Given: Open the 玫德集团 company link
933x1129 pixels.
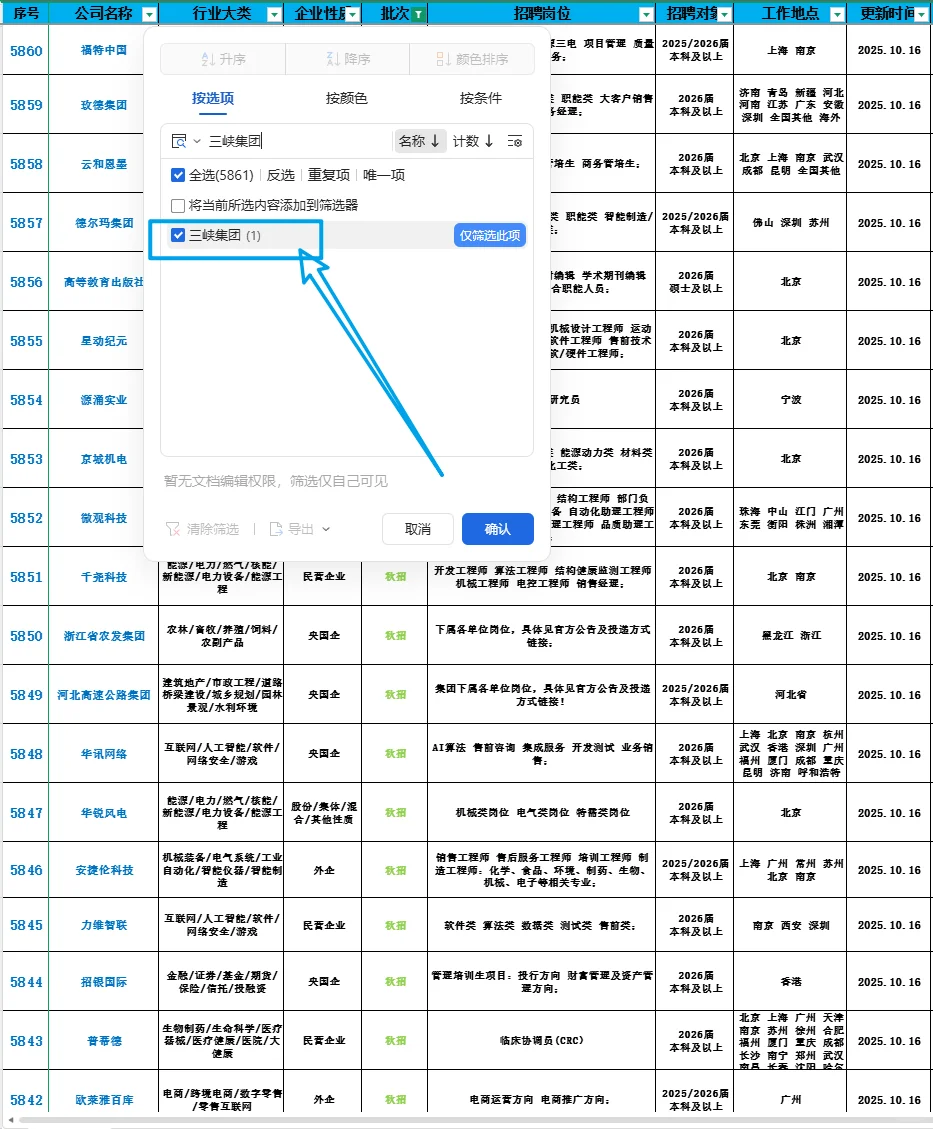Looking at the screenshot, I should pos(104,105).
